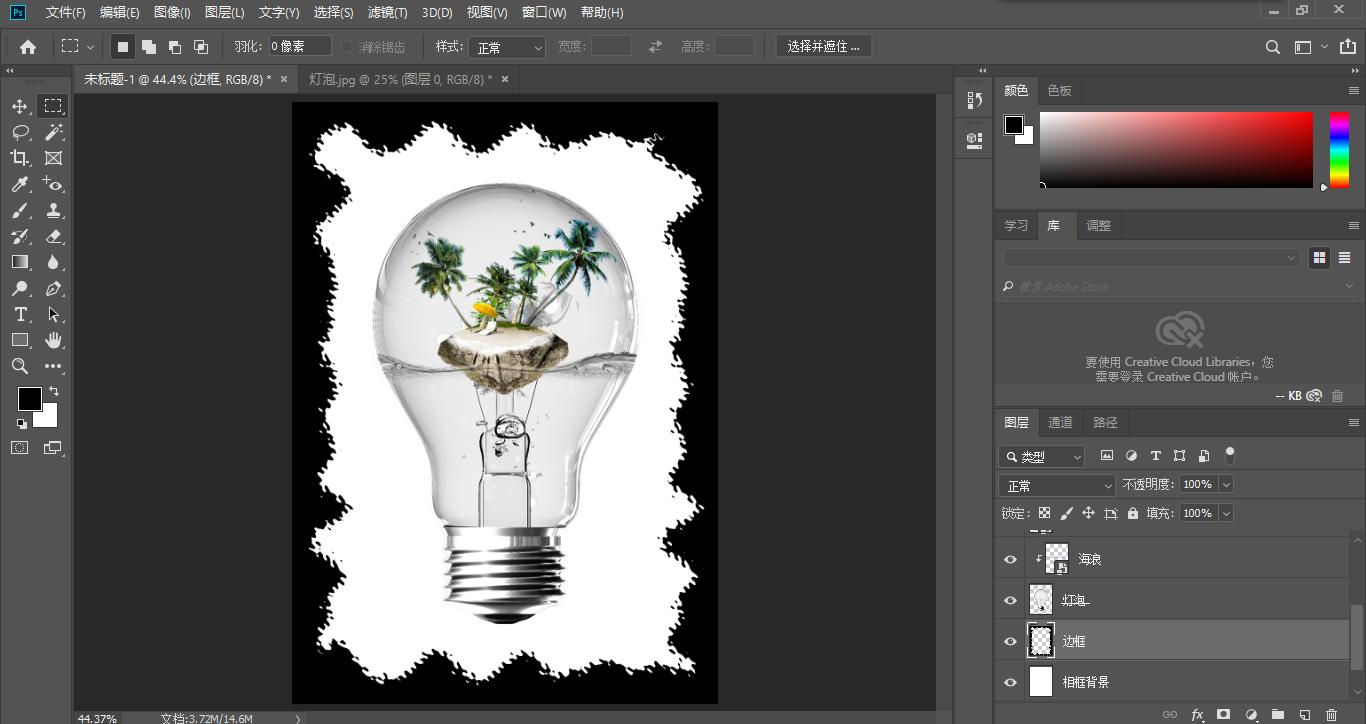The height and width of the screenshot is (724, 1366).
Task: Click the hue spectrum slider strip
Action: pos(1338,150)
